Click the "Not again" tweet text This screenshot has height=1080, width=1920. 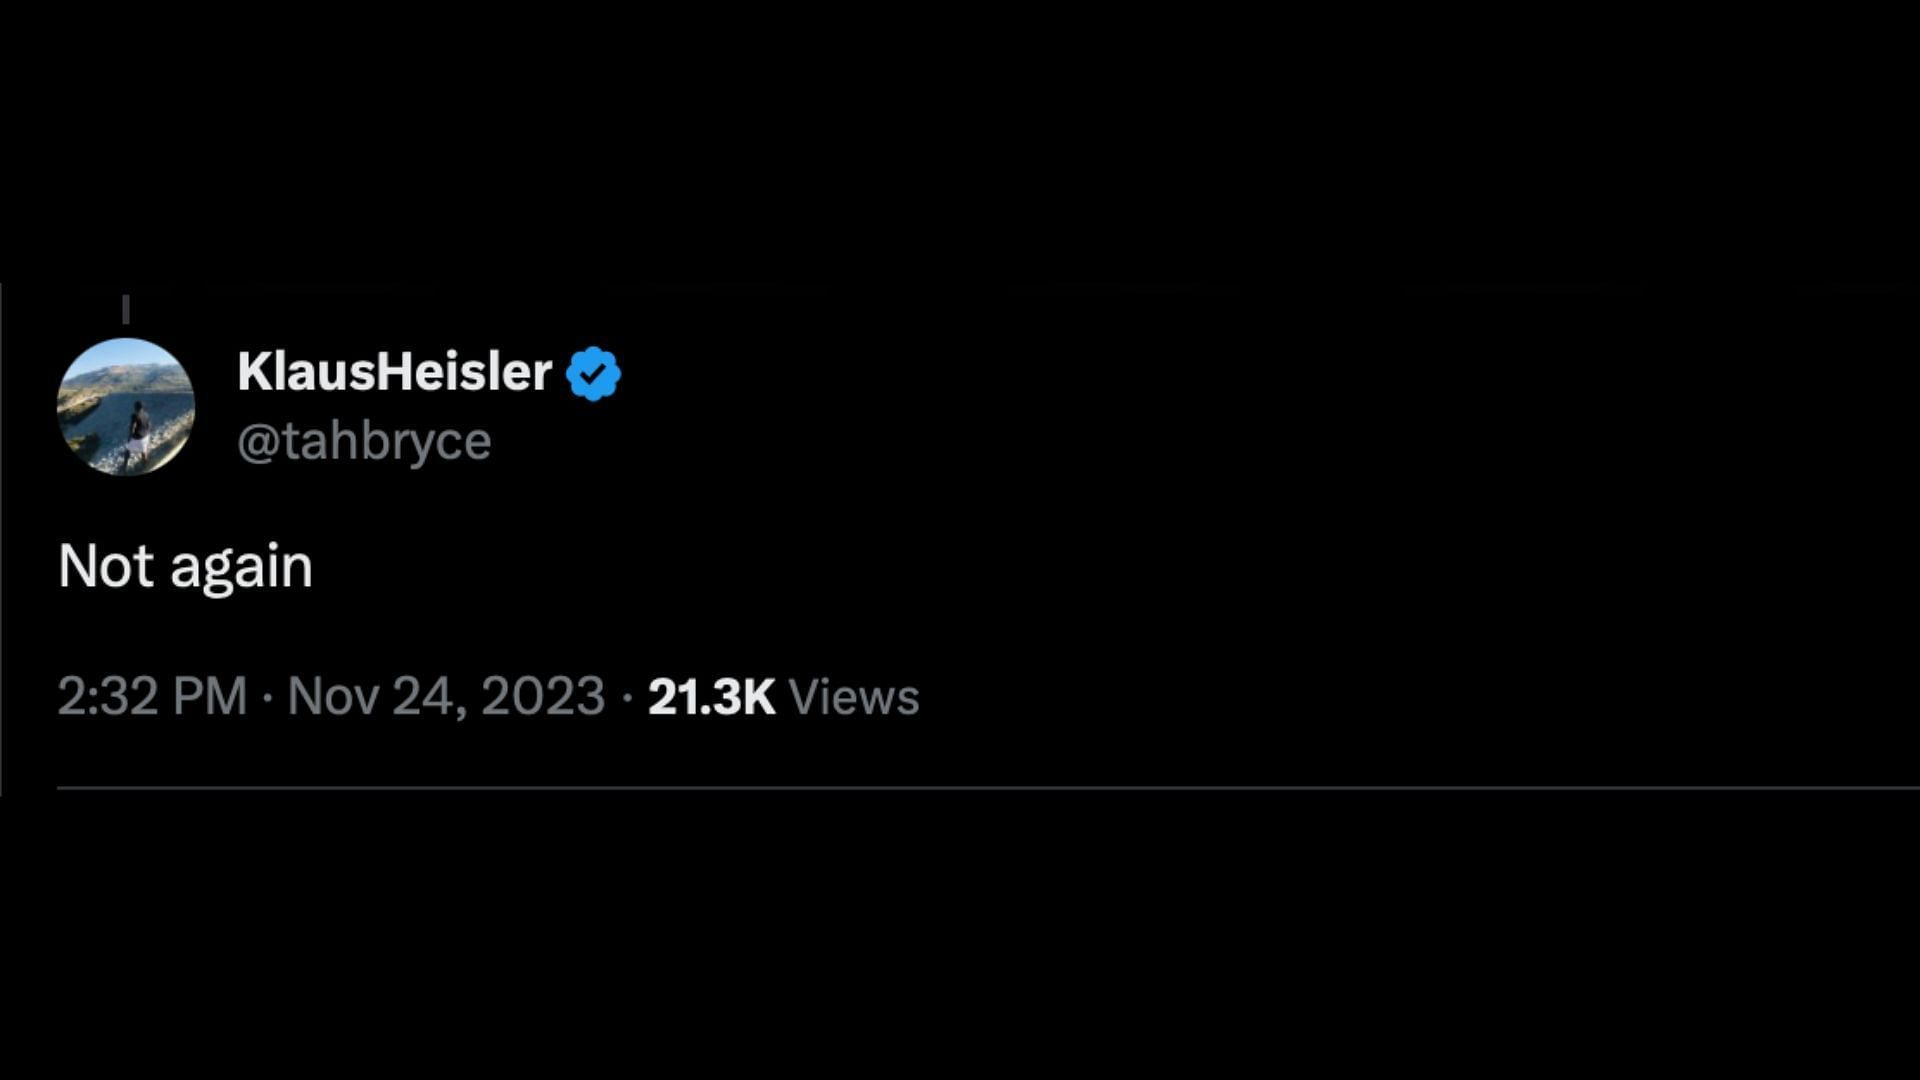pyautogui.click(x=185, y=566)
